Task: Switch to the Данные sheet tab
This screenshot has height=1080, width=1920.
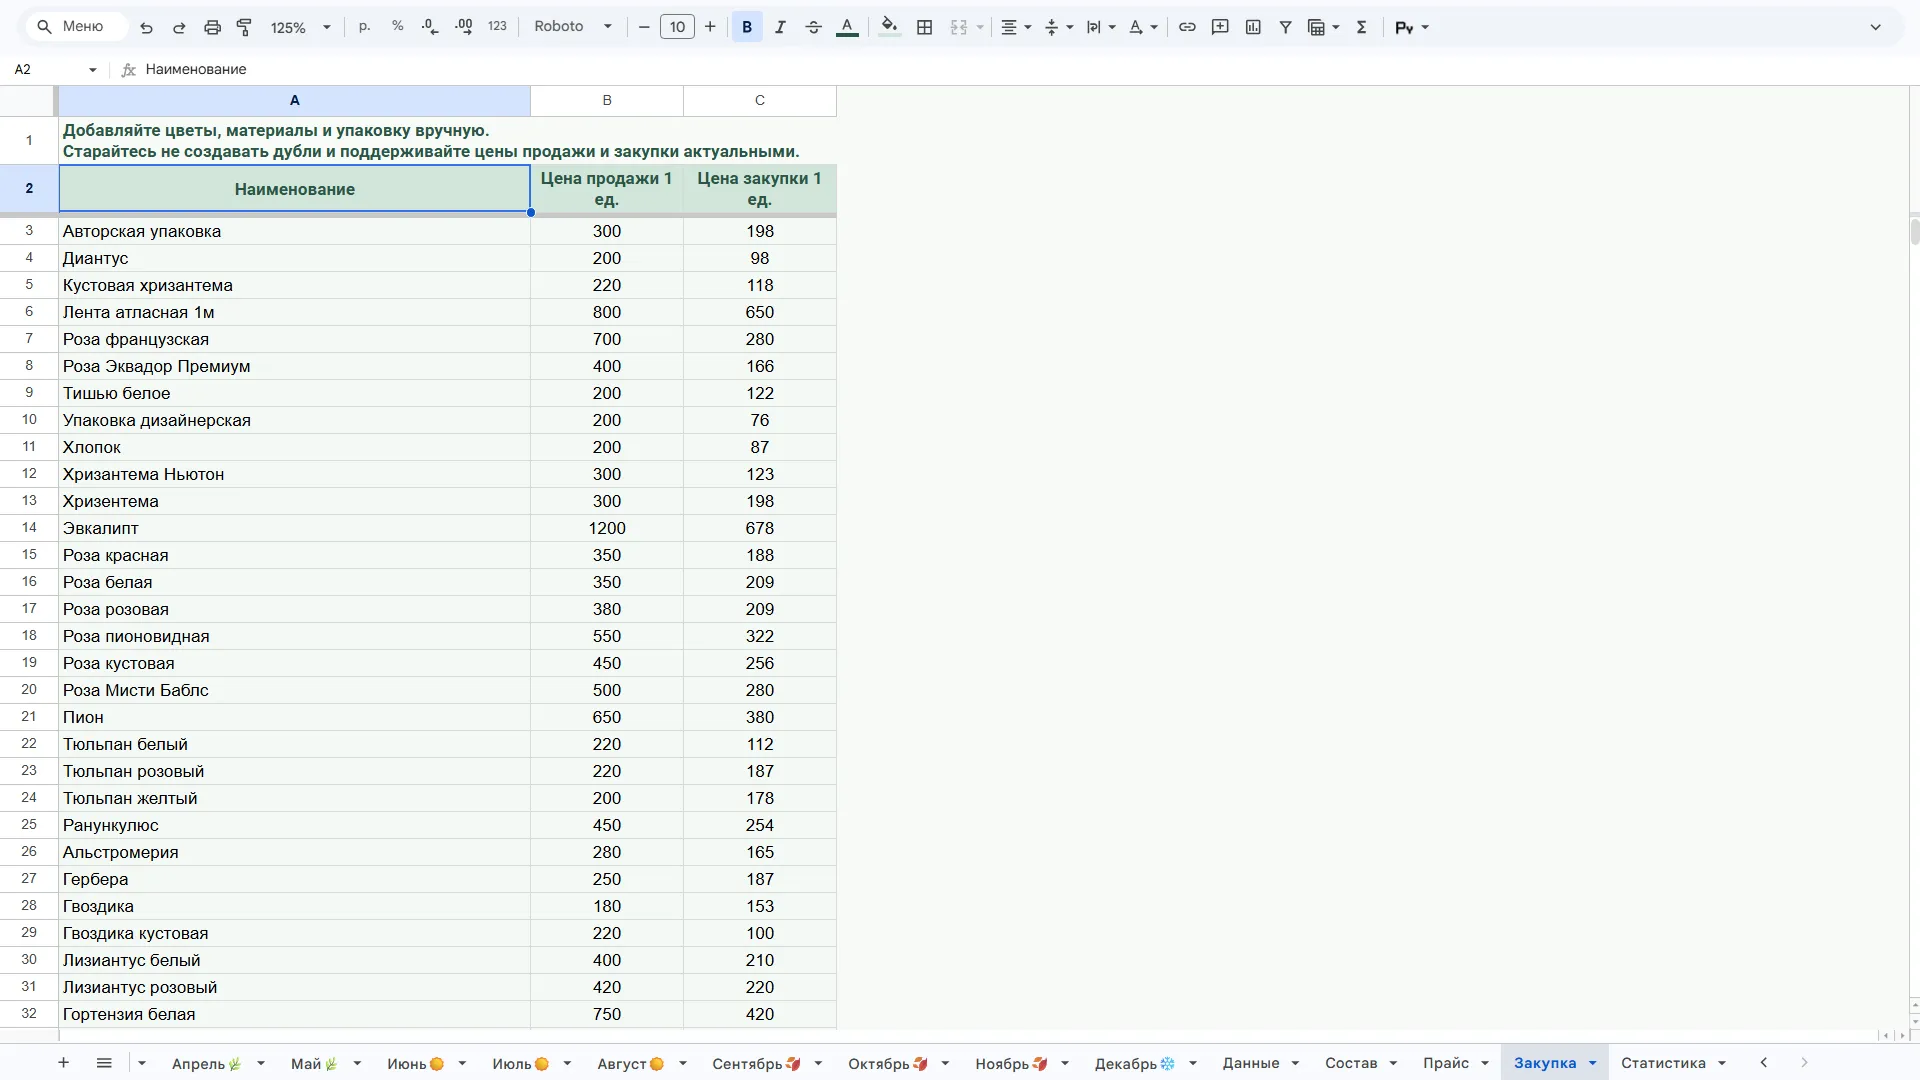Action: click(1251, 1063)
